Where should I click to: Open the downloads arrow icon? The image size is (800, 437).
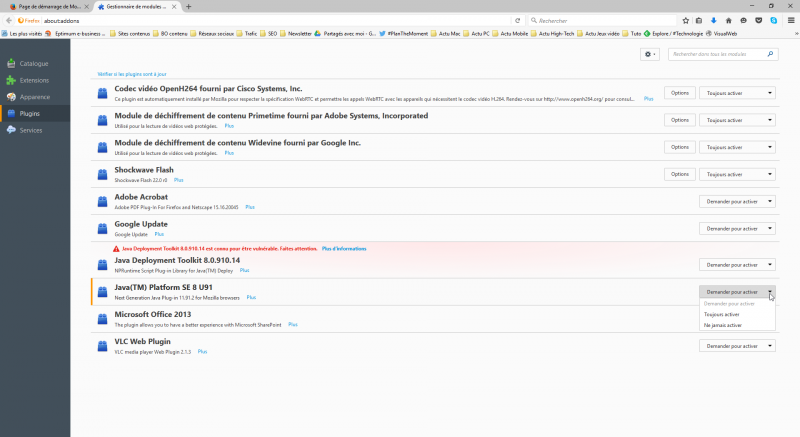pos(714,20)
